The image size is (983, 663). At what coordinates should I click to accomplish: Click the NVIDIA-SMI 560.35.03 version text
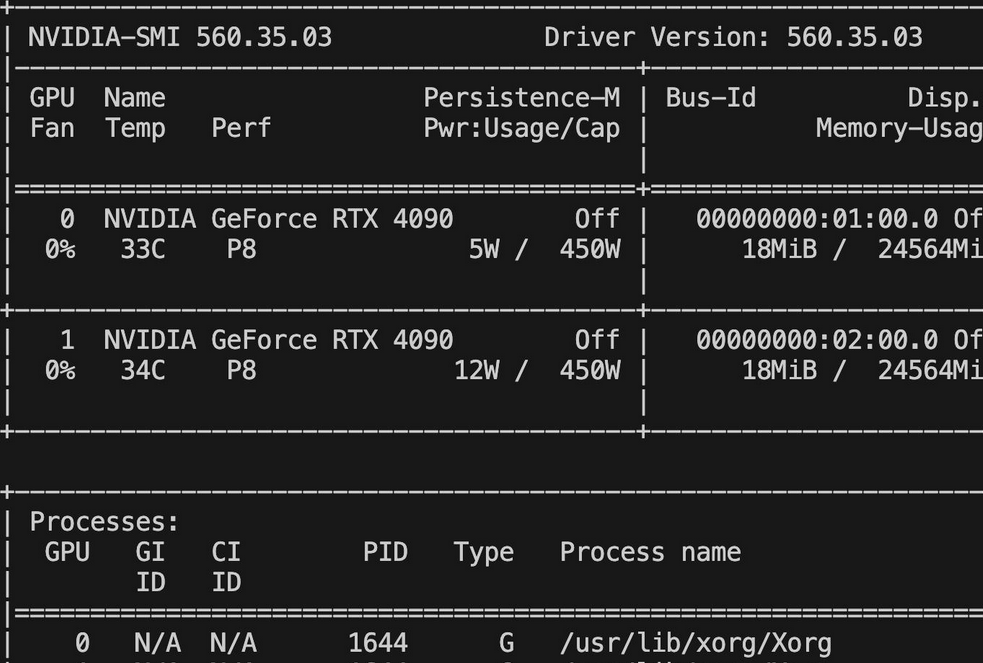tap(180, 38)
